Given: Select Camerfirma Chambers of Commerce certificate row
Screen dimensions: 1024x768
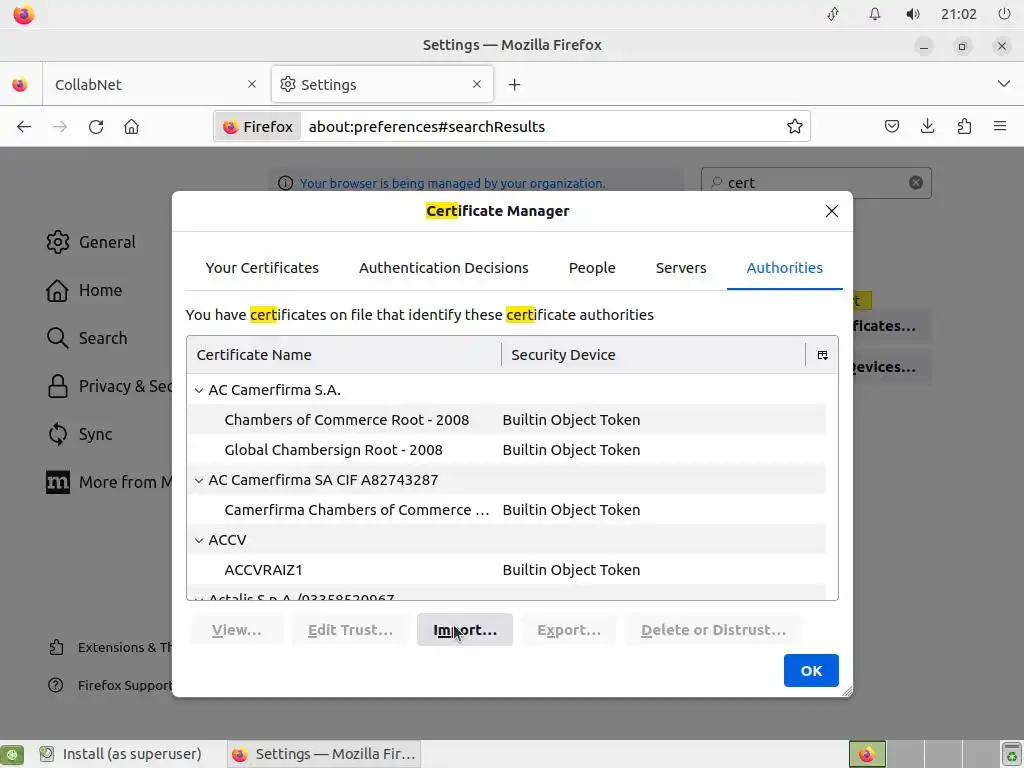Looking at the screenshot, I should [x=507, y=510].
